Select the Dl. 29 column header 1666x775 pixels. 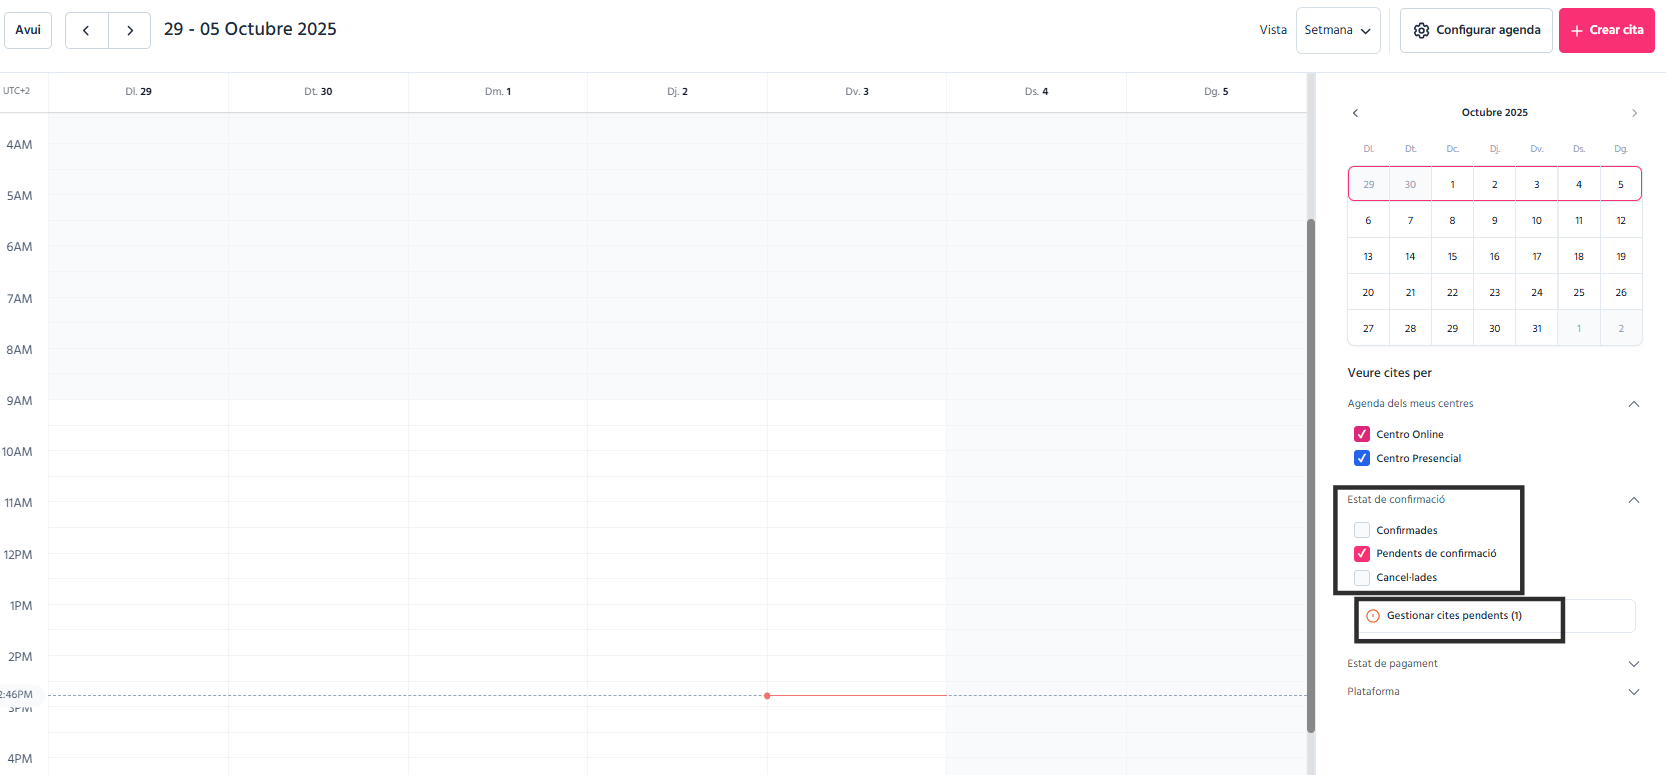(x=139, y=92)
